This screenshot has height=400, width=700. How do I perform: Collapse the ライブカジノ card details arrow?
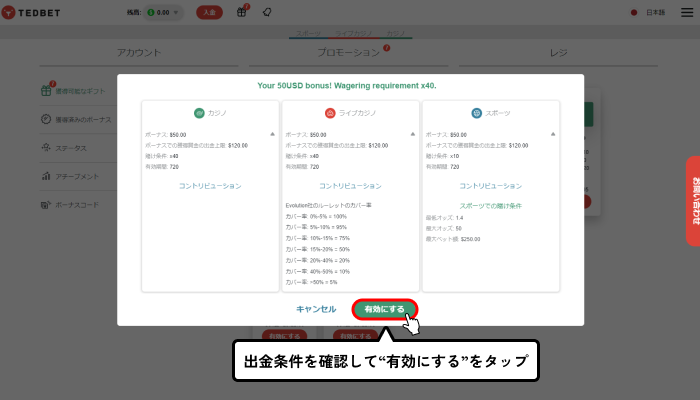click(x=412, y=134)
